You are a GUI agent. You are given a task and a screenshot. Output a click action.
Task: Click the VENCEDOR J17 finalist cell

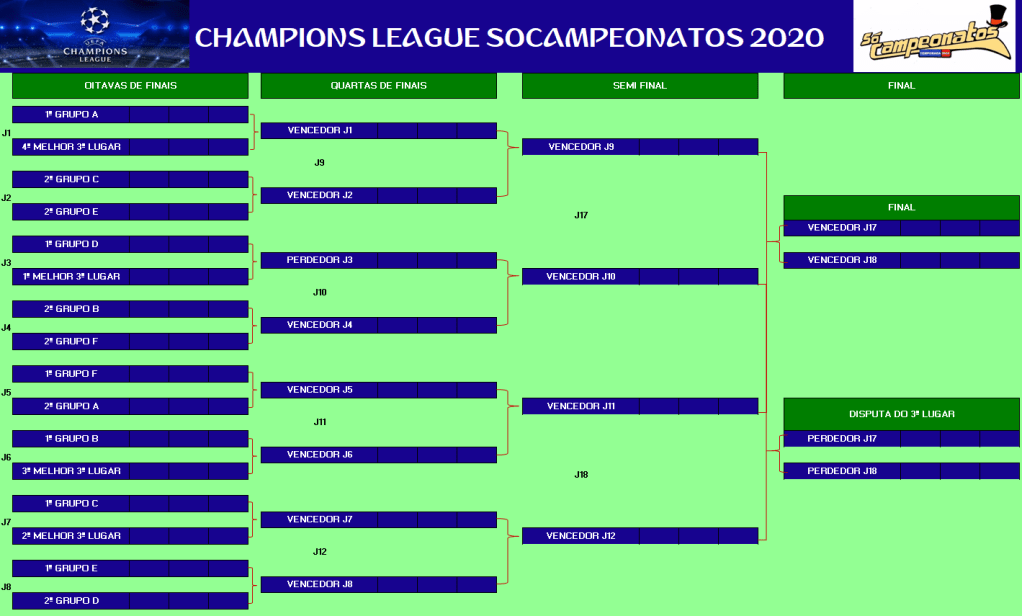842,228
